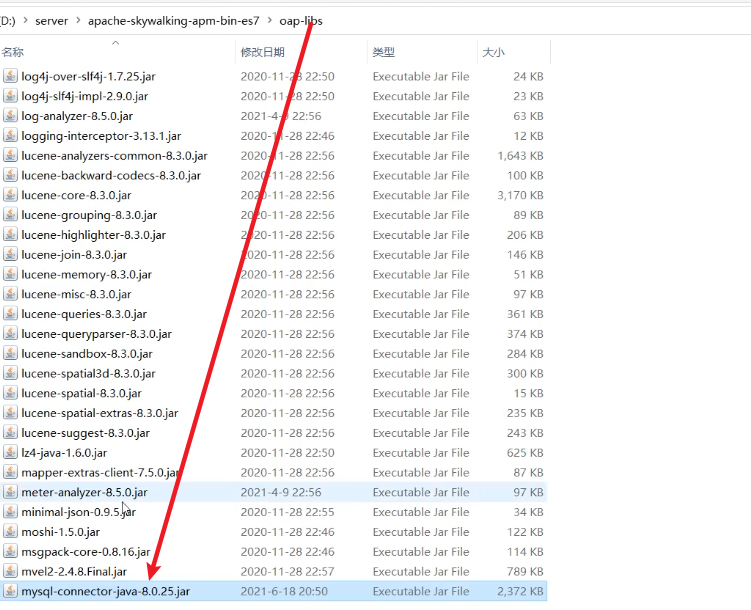Click the jar icon for mysql-connector-java-8.0.25.jar
751x610 pixels.
[x=10, y=591]
